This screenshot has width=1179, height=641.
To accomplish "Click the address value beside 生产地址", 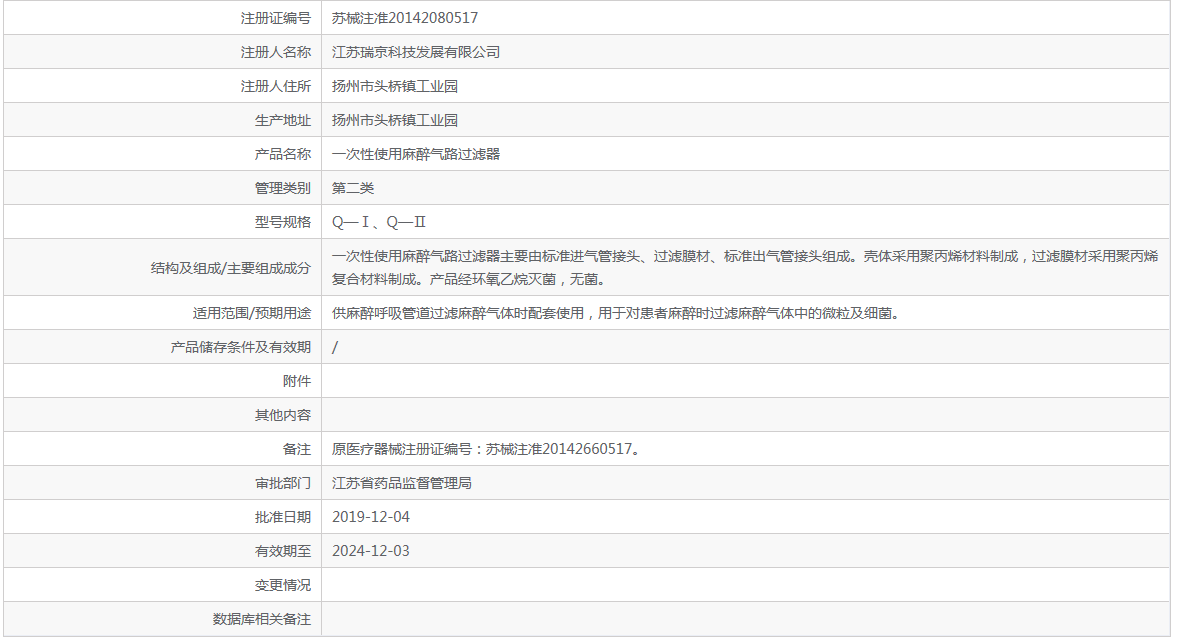I will coord(395,120).
